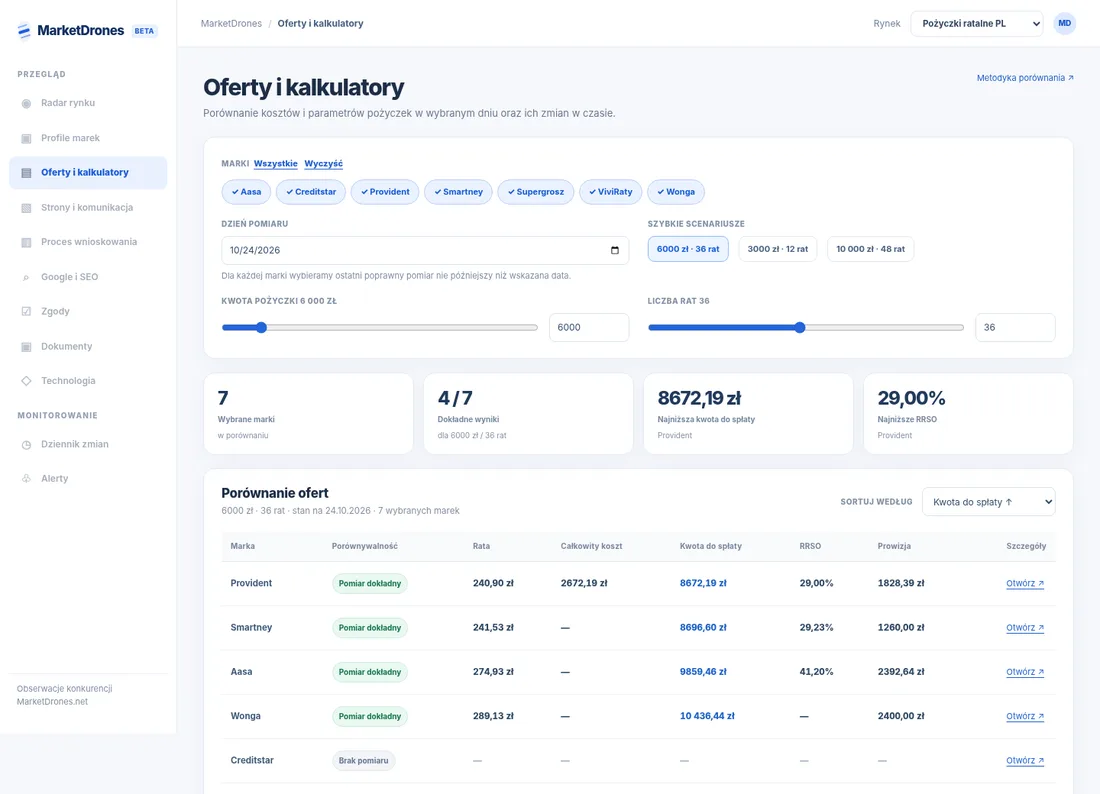The image size is (1100, 794).
Task: Click the MarketDrones breadcrumb link
Action: tap(231, 24)
